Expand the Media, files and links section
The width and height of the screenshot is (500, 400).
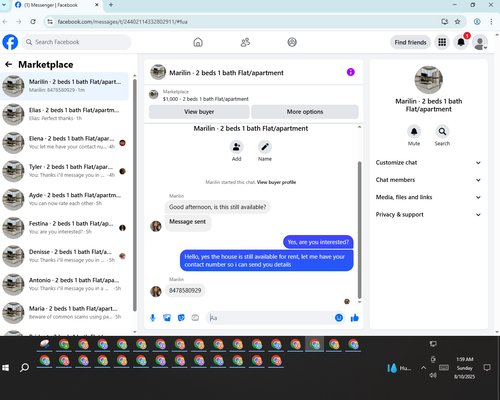tap(429, 197)
